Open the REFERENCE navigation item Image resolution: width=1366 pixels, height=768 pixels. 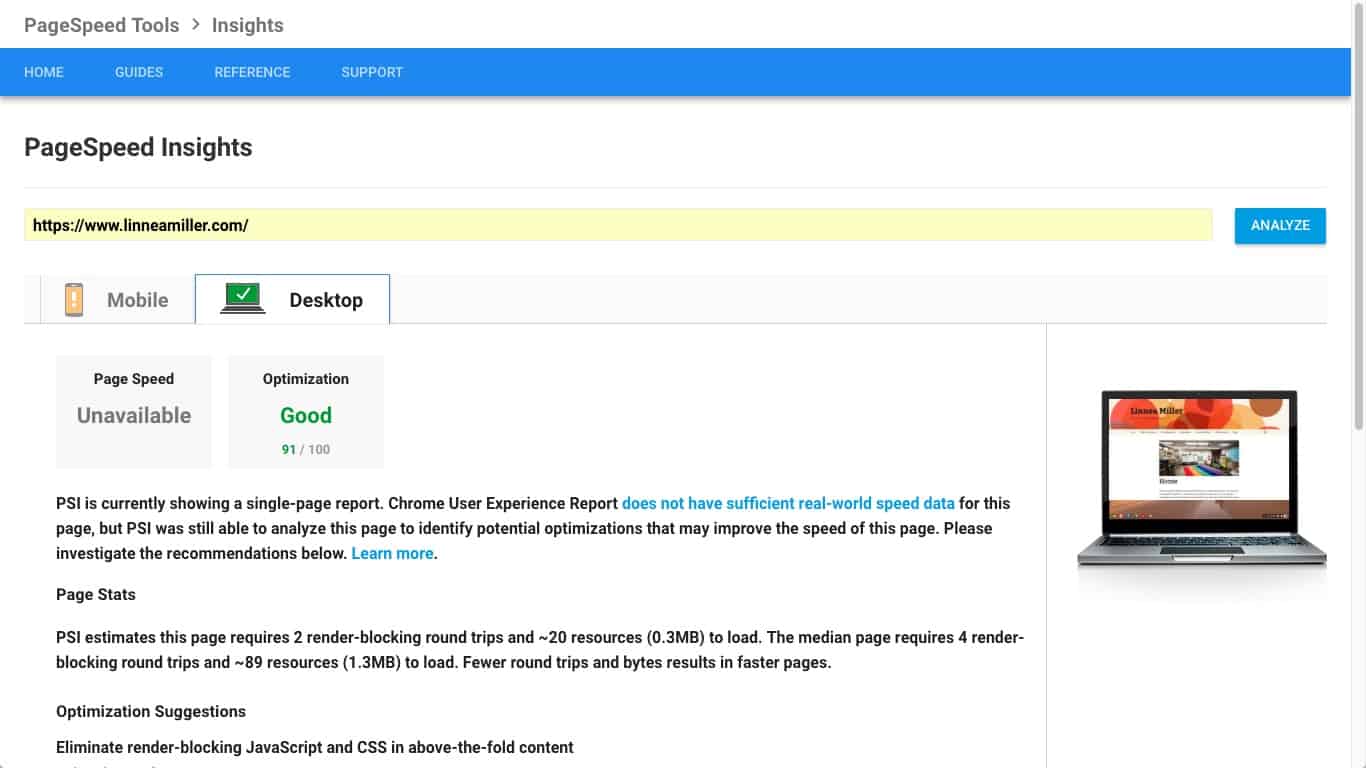252,72
